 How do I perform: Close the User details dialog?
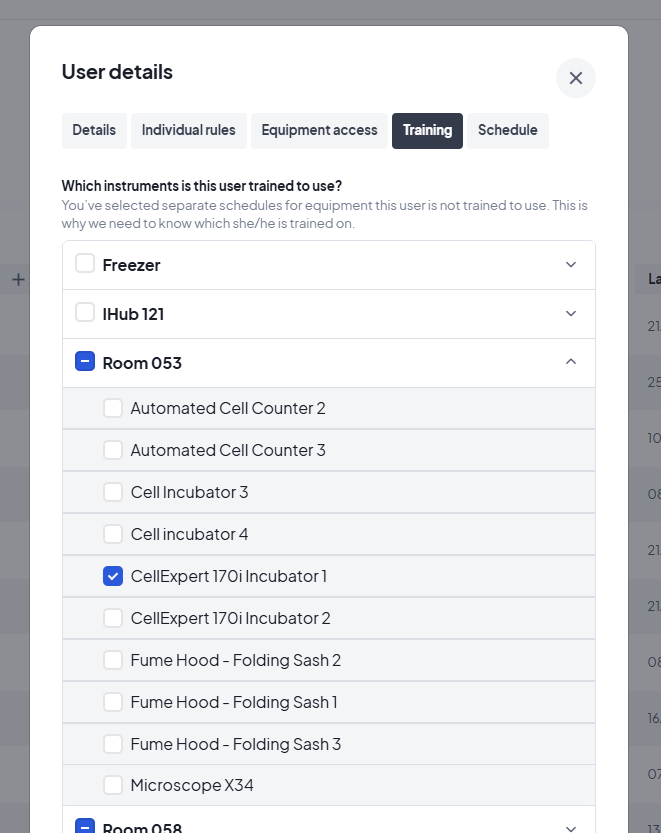pos(576,78)
